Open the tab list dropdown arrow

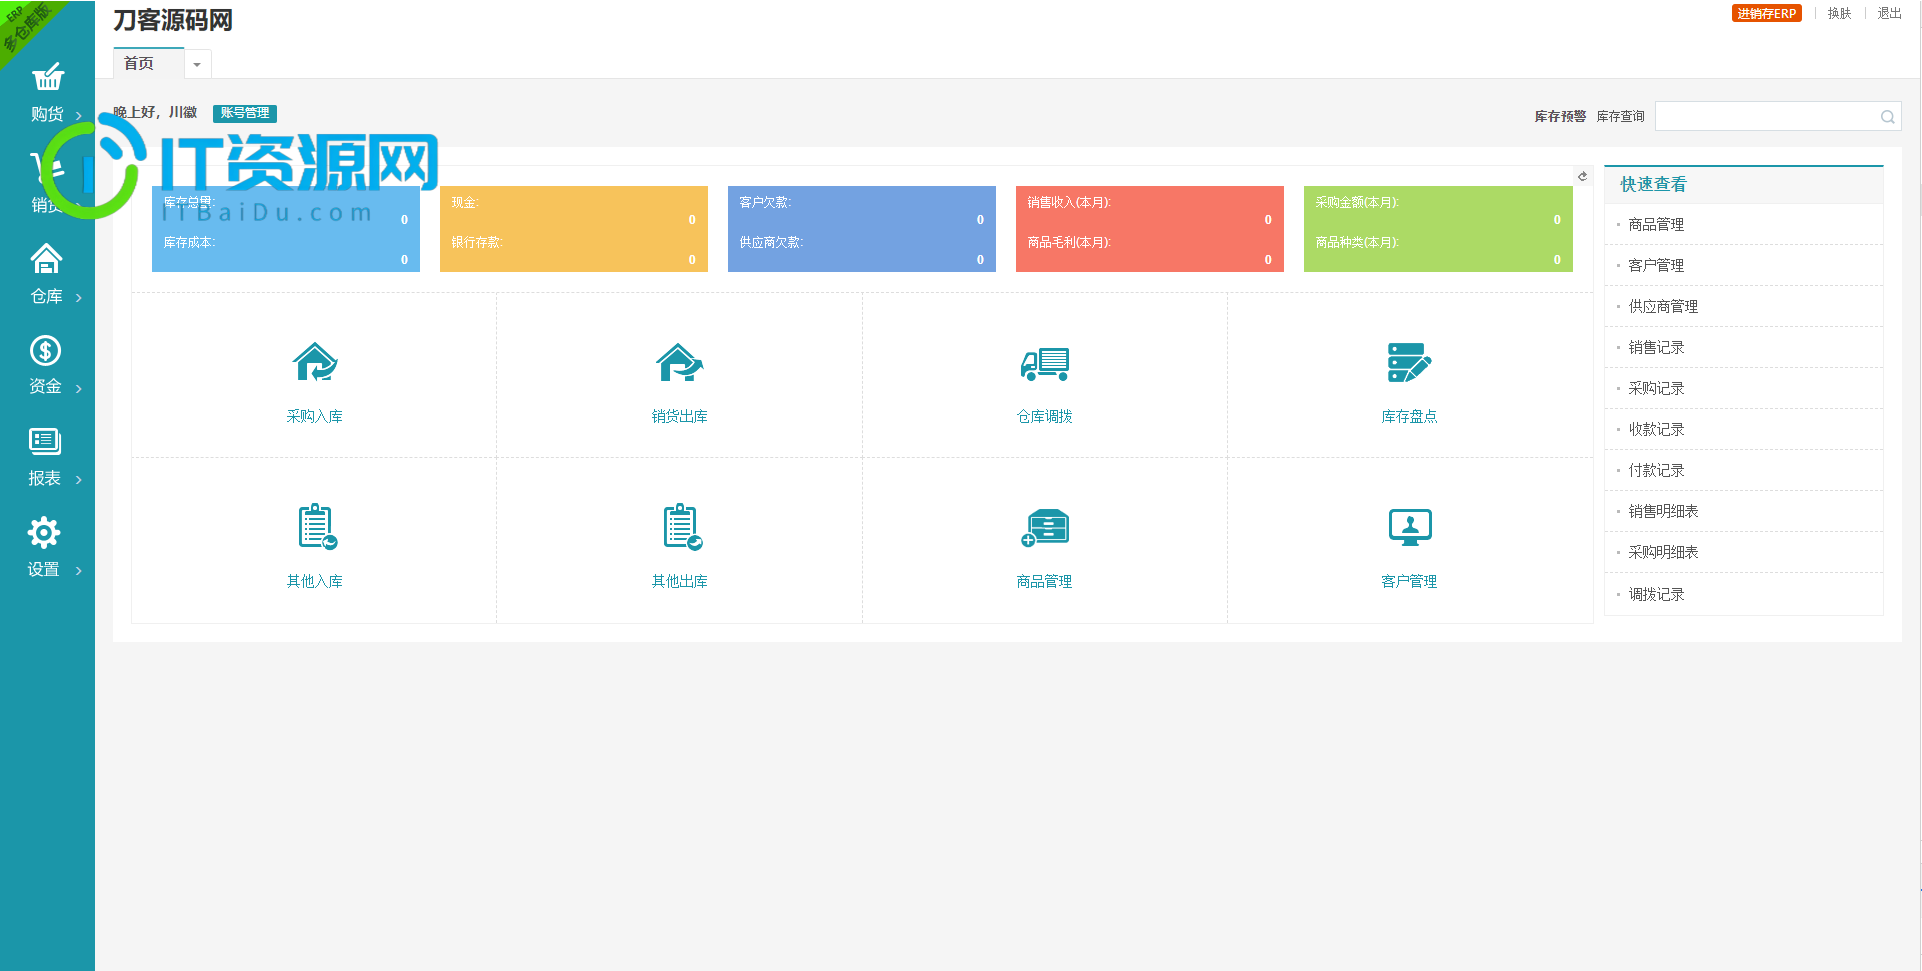coord(197,64)
